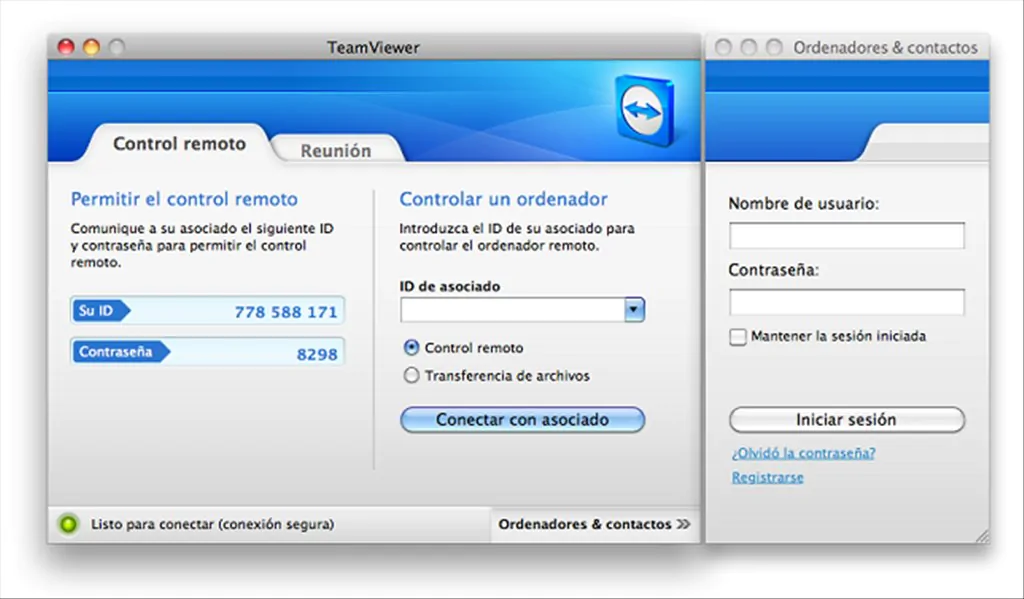1024x599 pixels.
Task: Toggle Ordenadores & contactos panel button
Action: click(x=594, y=524)
